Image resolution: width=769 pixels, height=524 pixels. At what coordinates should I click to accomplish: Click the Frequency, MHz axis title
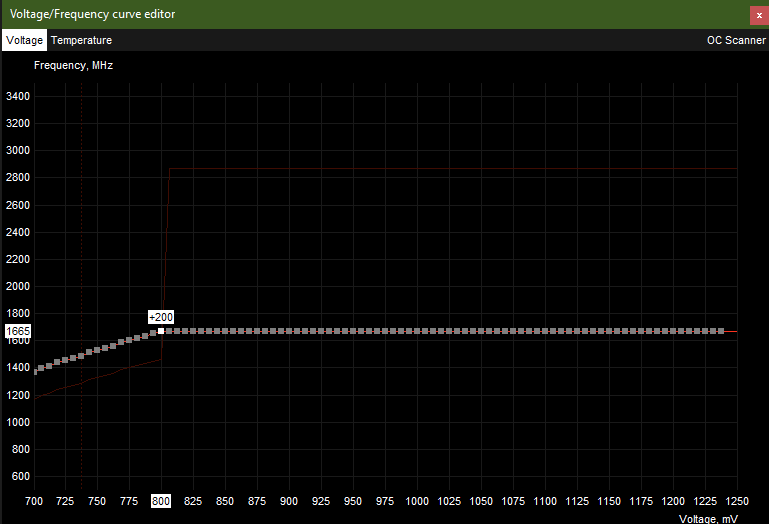74,65
